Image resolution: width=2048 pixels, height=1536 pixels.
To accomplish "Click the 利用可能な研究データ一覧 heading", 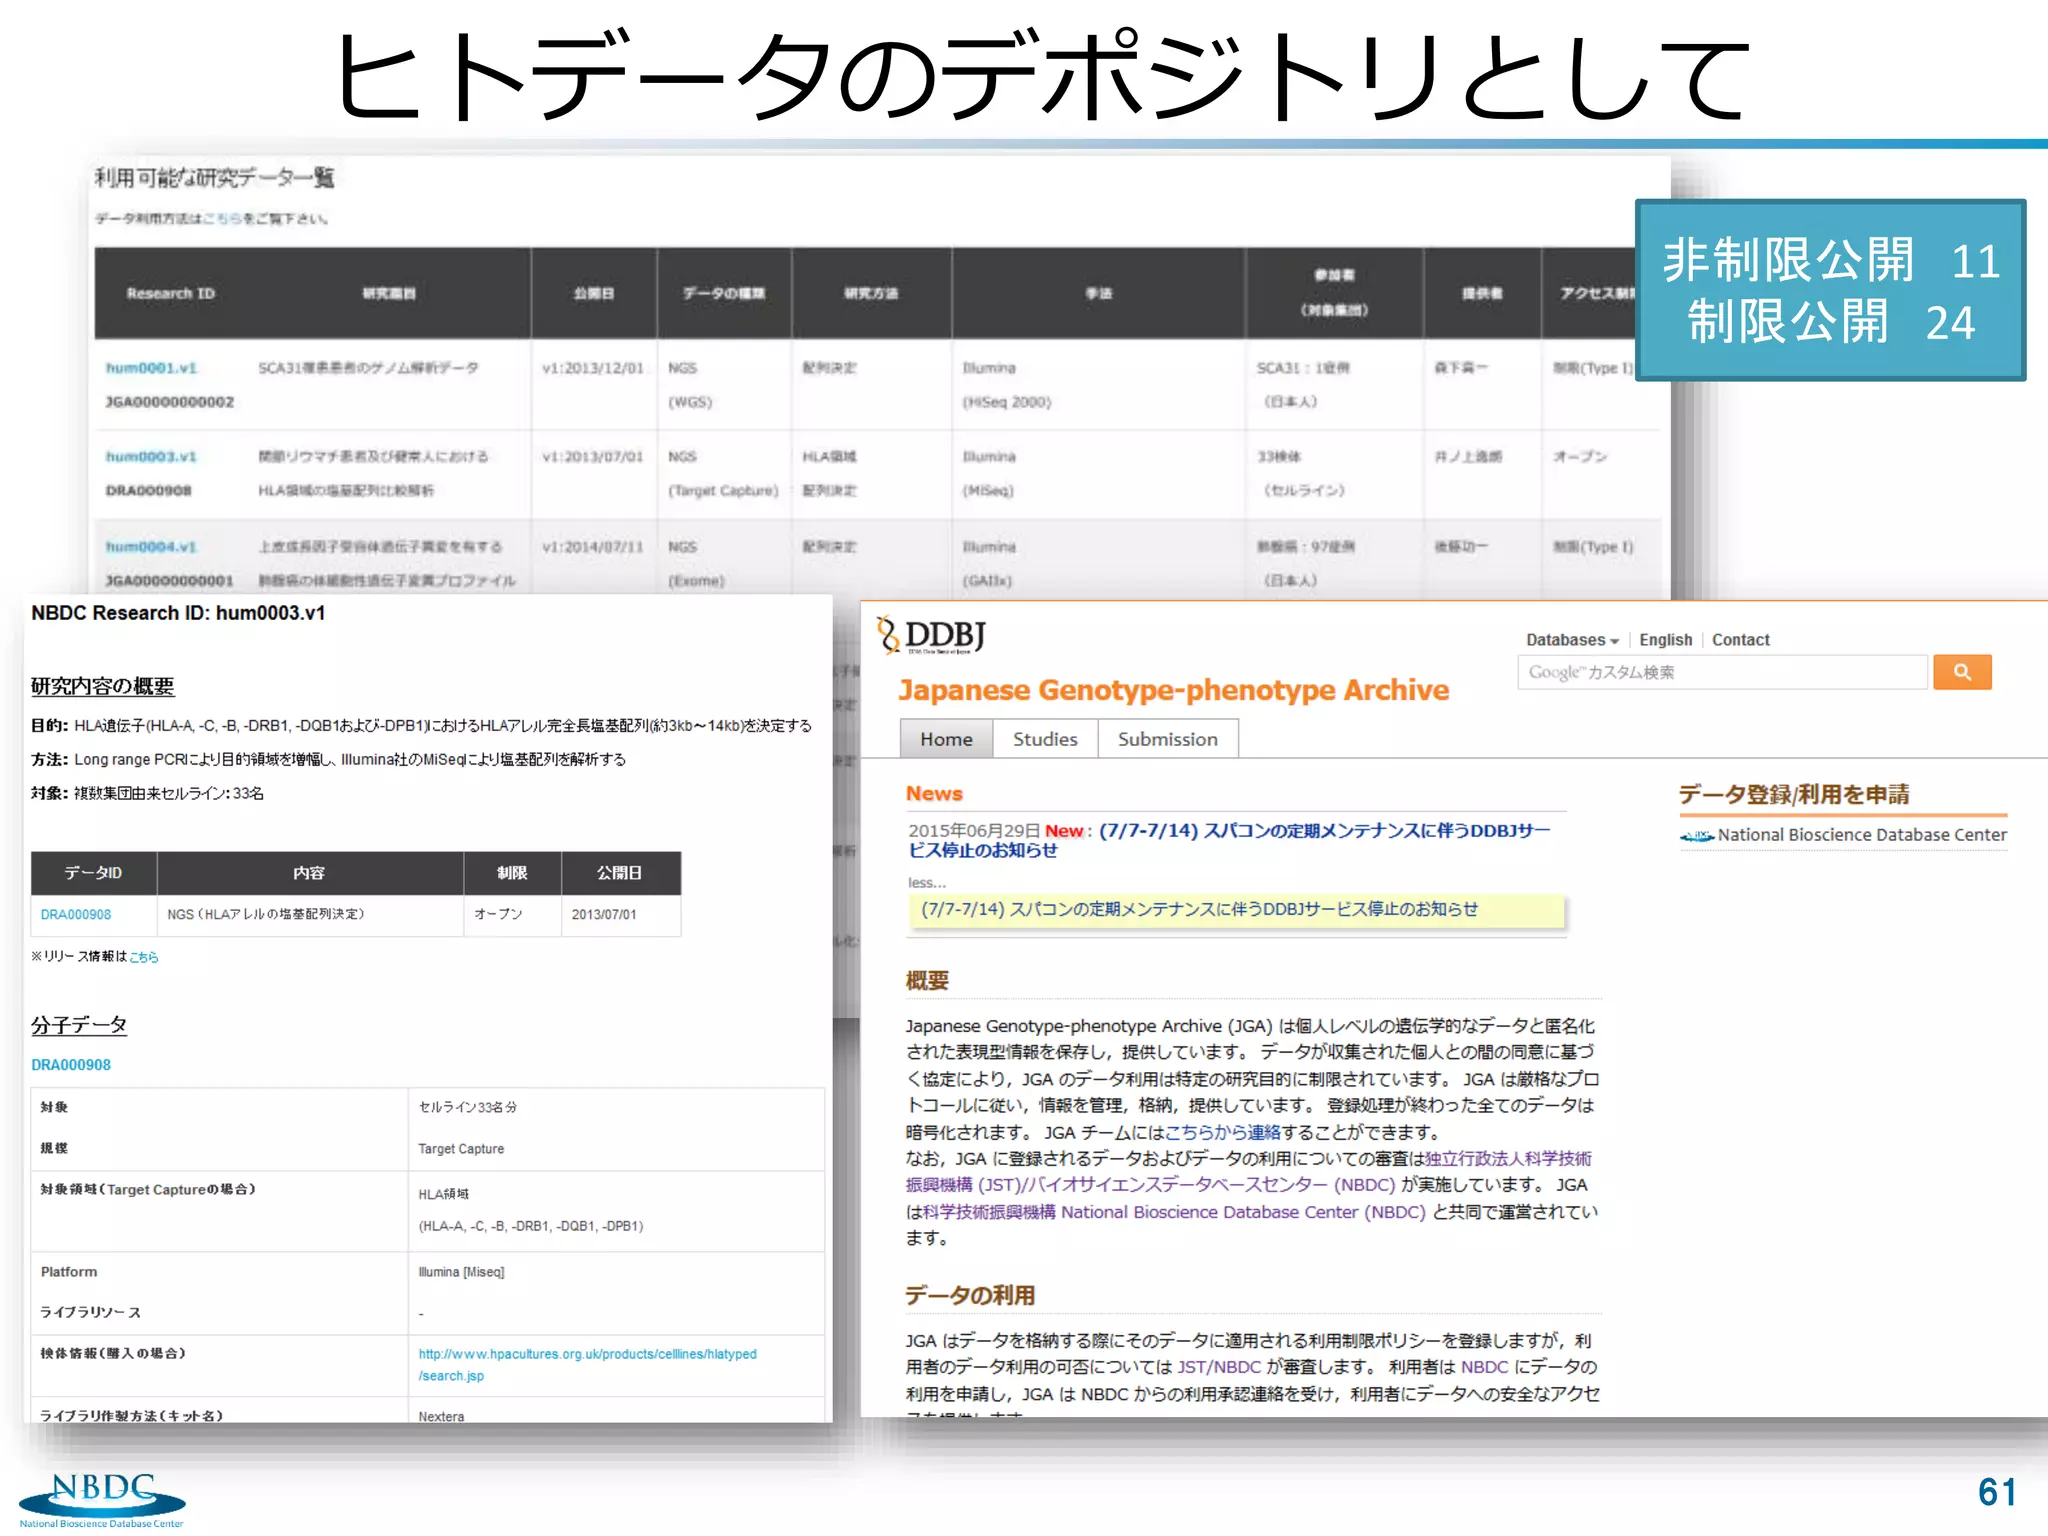I will click(x=214, y=178).
